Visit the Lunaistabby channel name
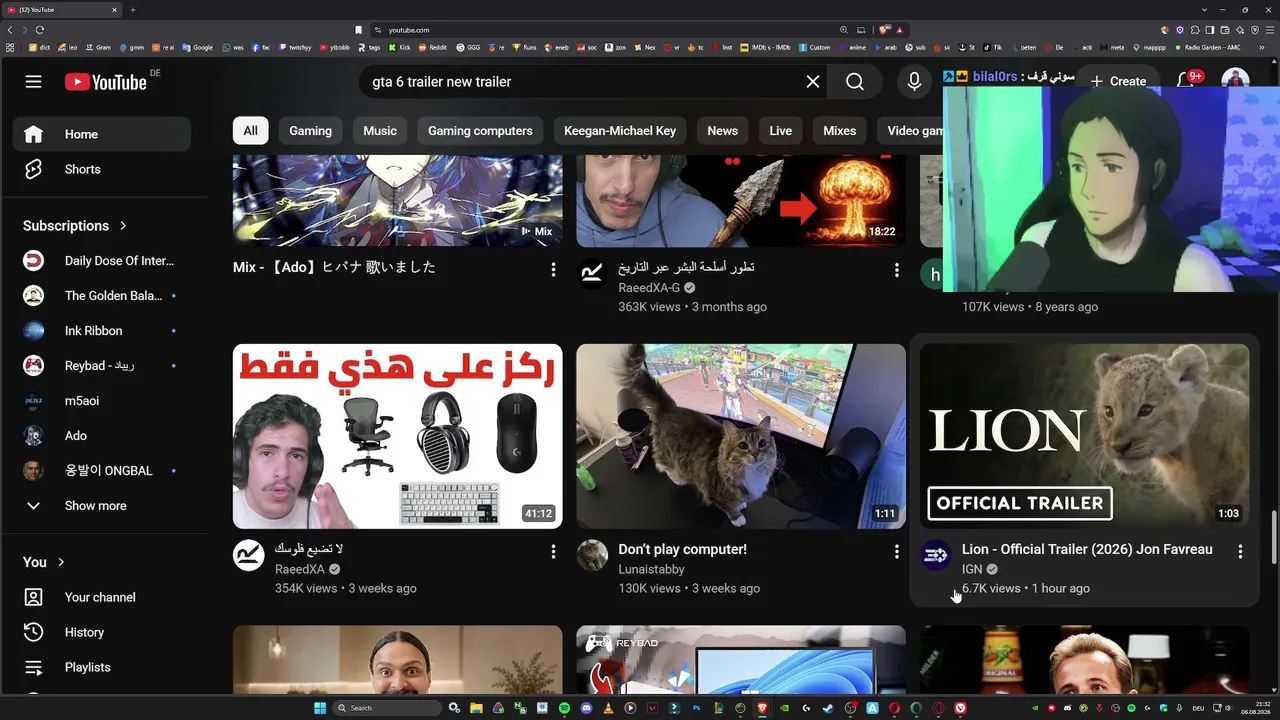Screen dimensions: 1280x720 [x=652, y=569]
